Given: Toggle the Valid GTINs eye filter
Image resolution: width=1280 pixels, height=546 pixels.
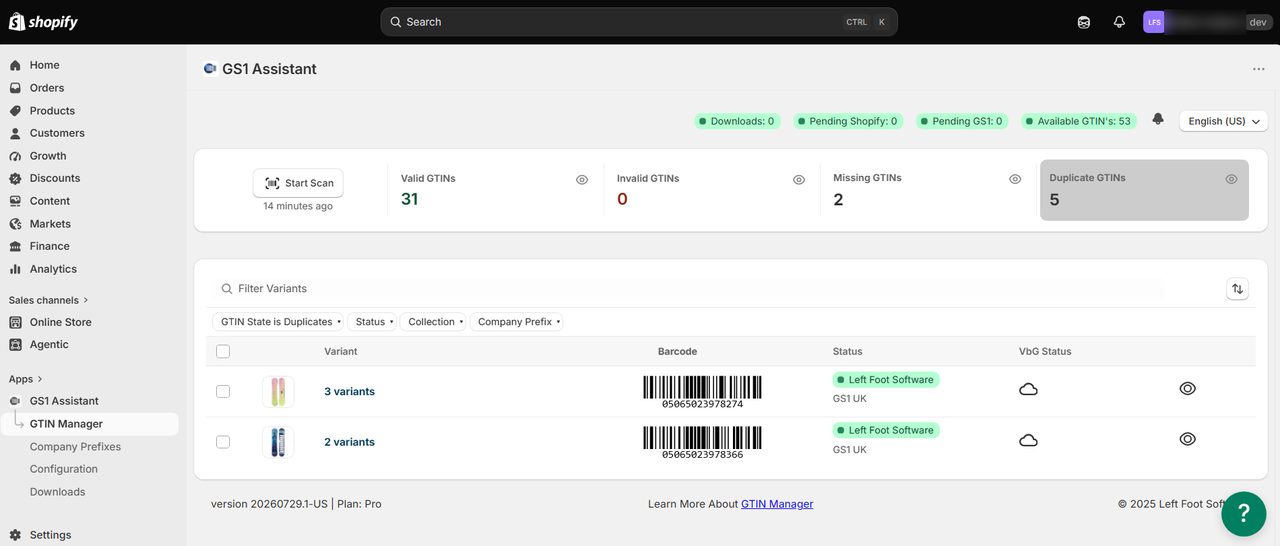Looking at the screenshot, I should click(582, 180).
